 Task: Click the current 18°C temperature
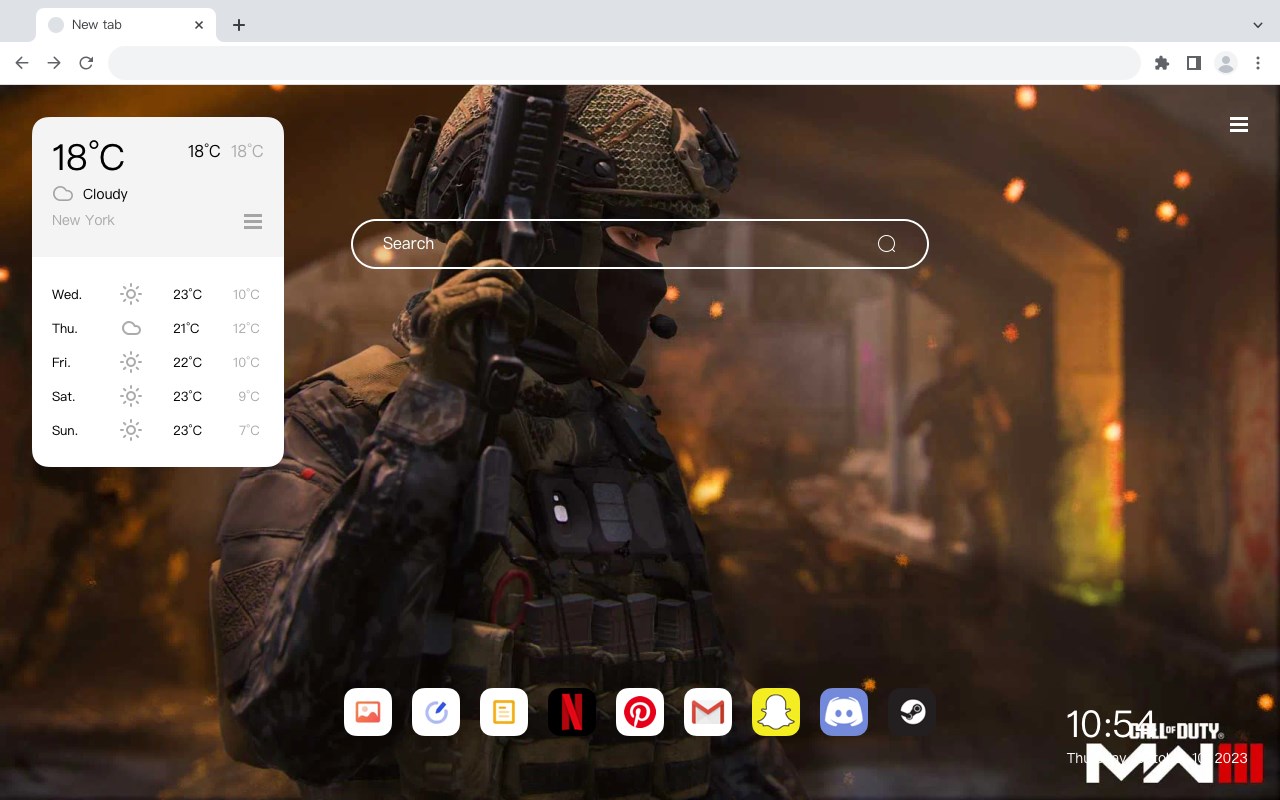(88, 157)
